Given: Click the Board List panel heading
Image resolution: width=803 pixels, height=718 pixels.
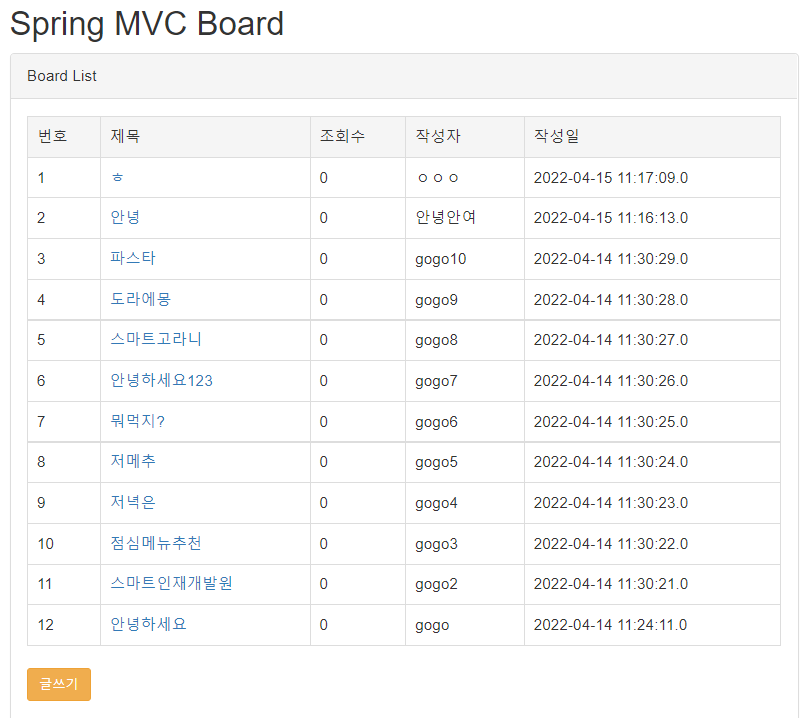Looking at the screenshot, I should point(61,76).
